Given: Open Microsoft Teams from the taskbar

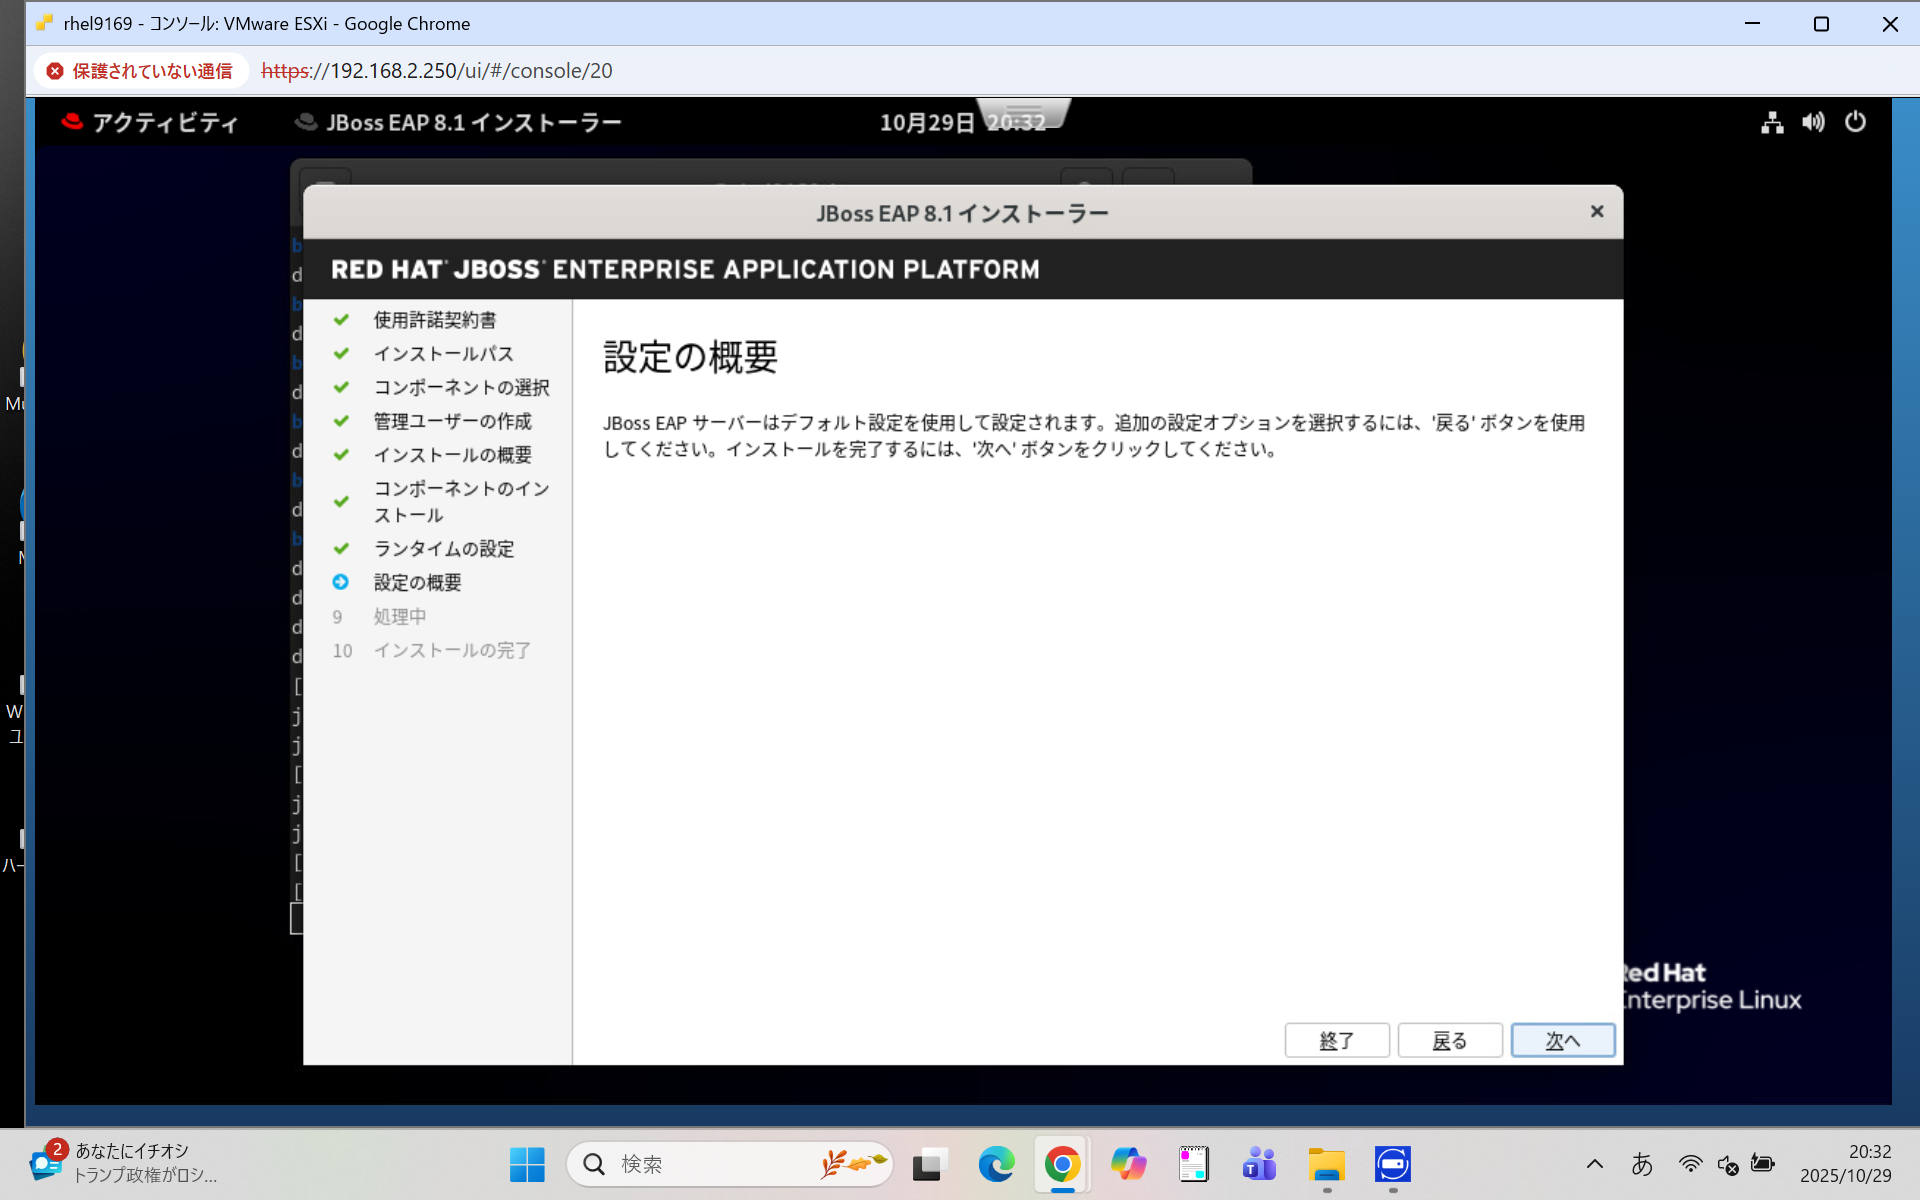Looking at the screenshot, I should click(1259, 1164).
